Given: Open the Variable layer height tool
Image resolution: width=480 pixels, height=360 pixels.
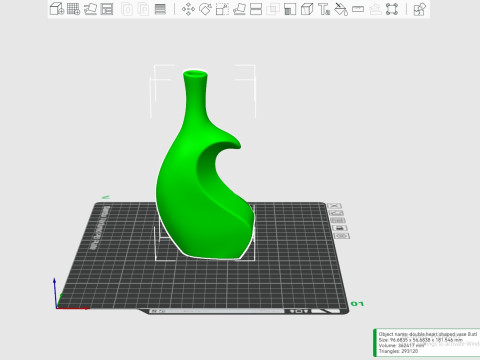Looking at the screenshot, I should pos(160,9).
